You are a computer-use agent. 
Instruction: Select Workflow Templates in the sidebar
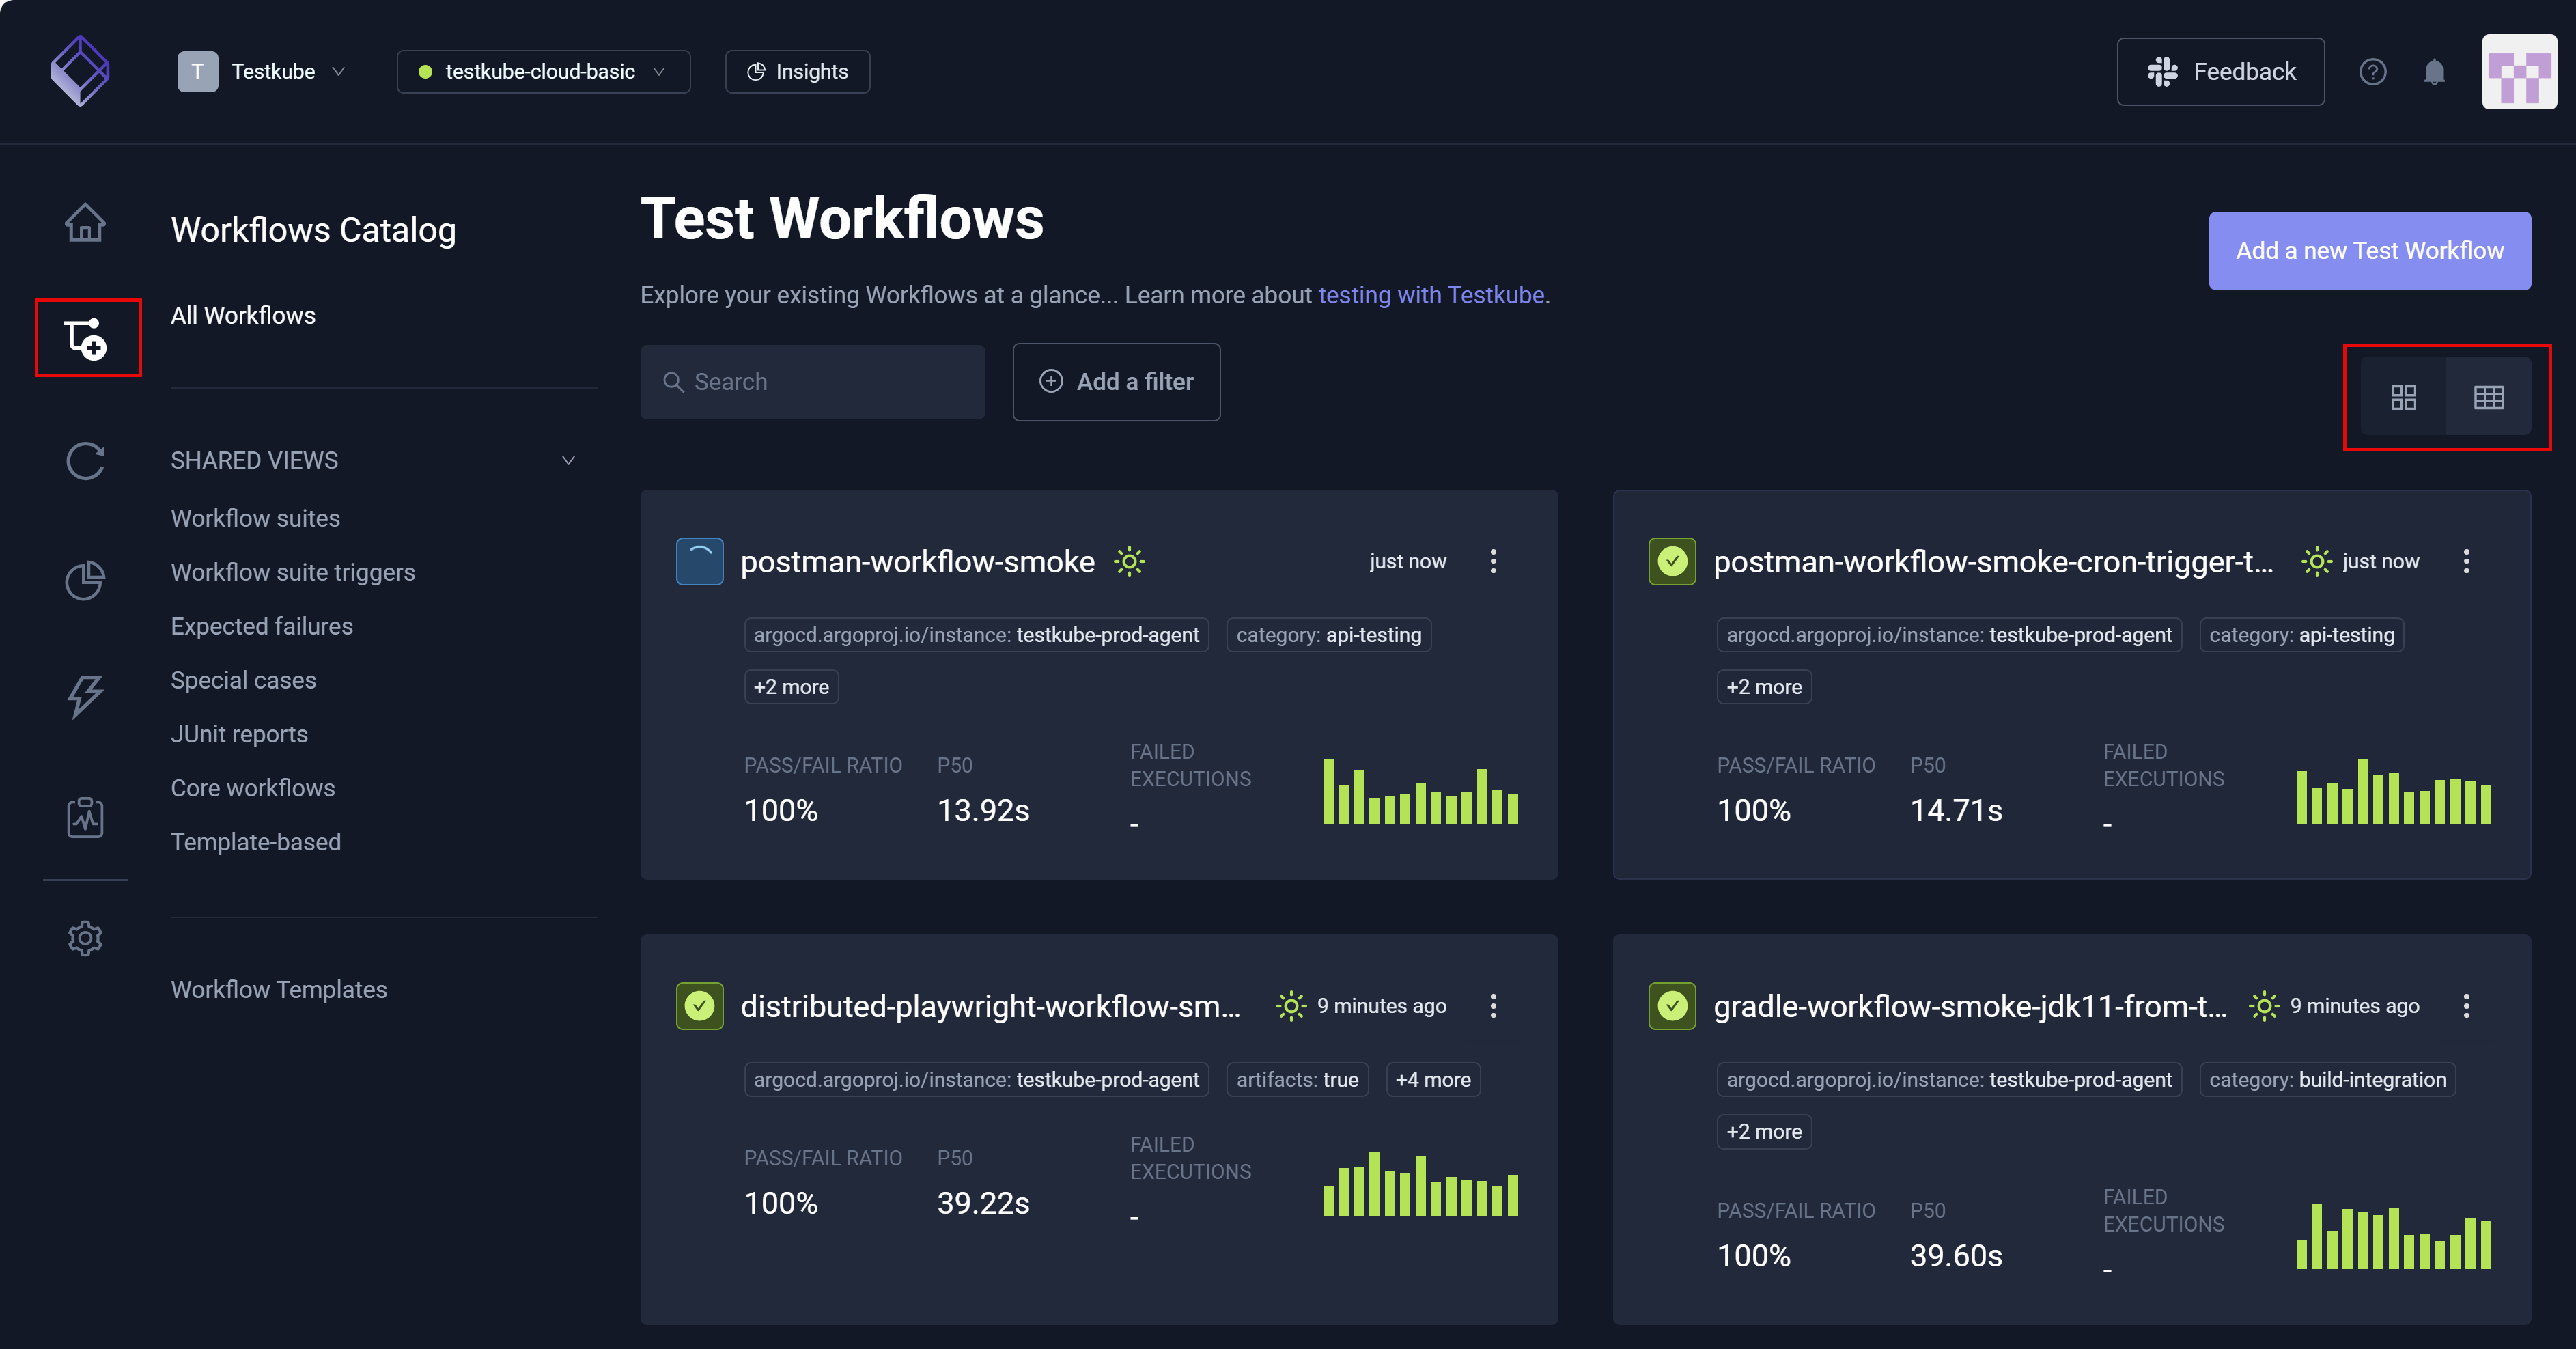click(x=279, y=989)
